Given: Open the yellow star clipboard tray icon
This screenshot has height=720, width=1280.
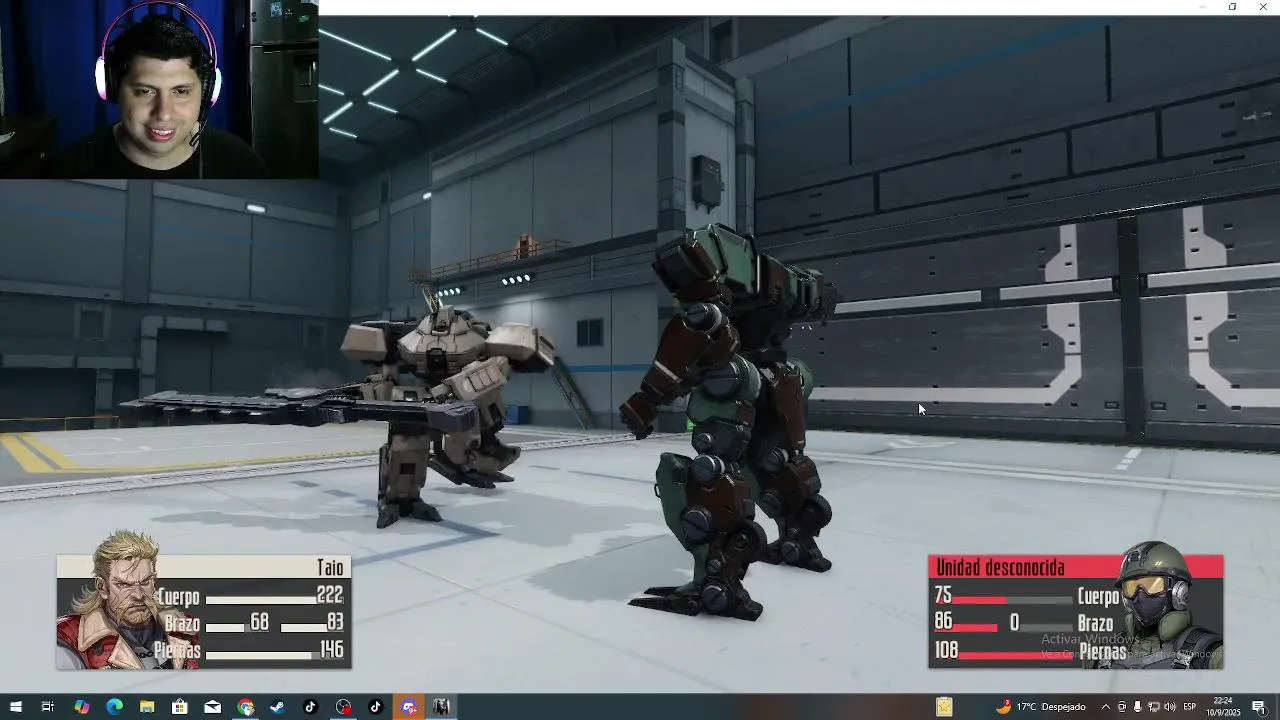Looking at the screenshot, I should (944, 707).
